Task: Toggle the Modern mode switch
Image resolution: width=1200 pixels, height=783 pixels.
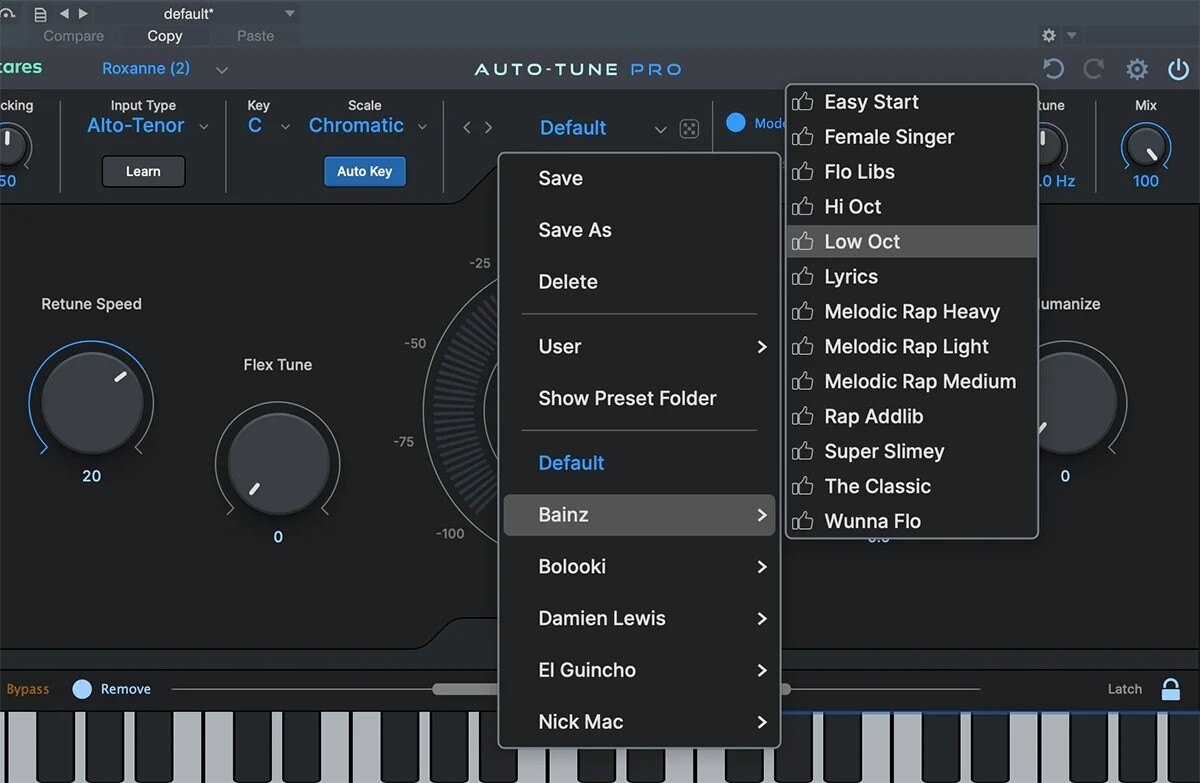Action: (737, 123)
